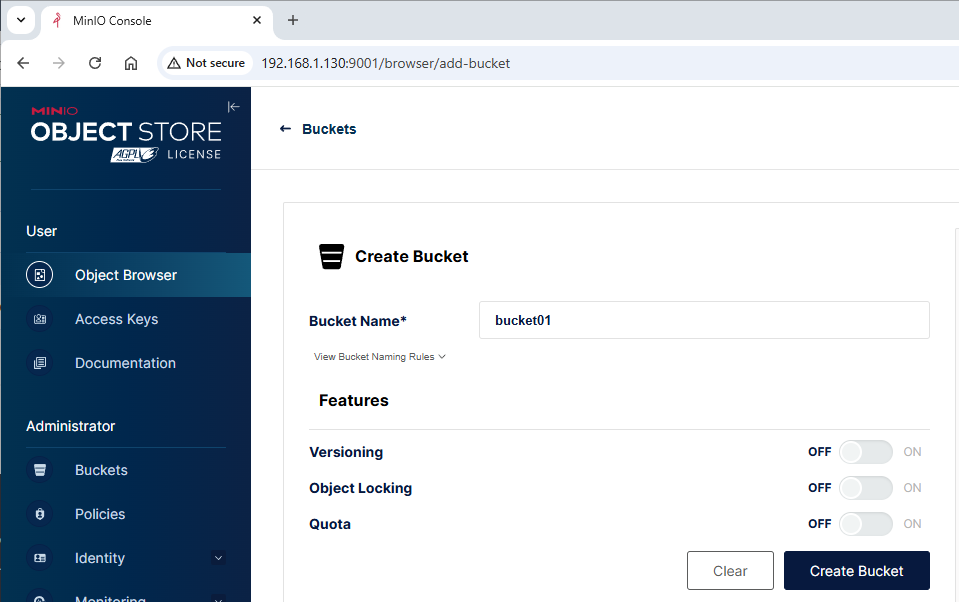
Task: Click the Create Bucket button
Action: pos(856,571)
